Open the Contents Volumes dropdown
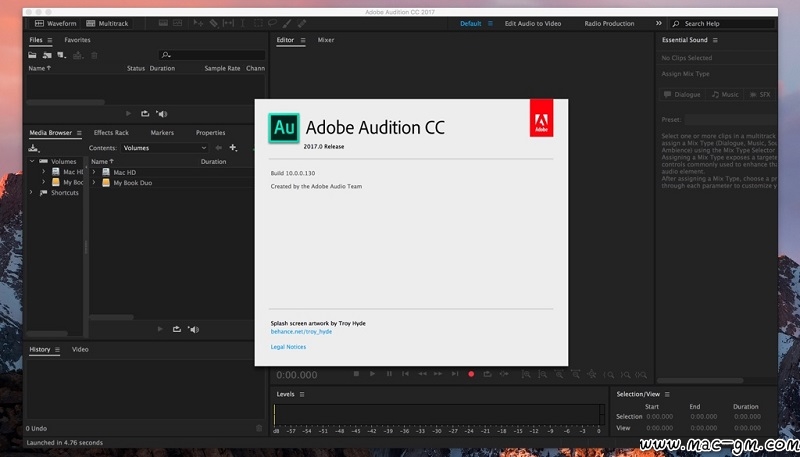The height and width of the screenshot is (457, 800). [164, 148]
